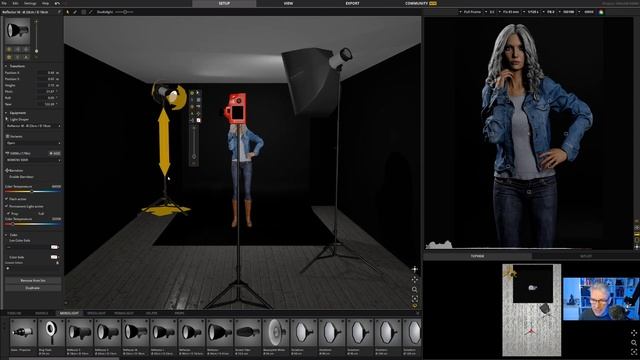Open the MODELS library tab
This screenshot has height=360, width=640.
pos(42,313)
